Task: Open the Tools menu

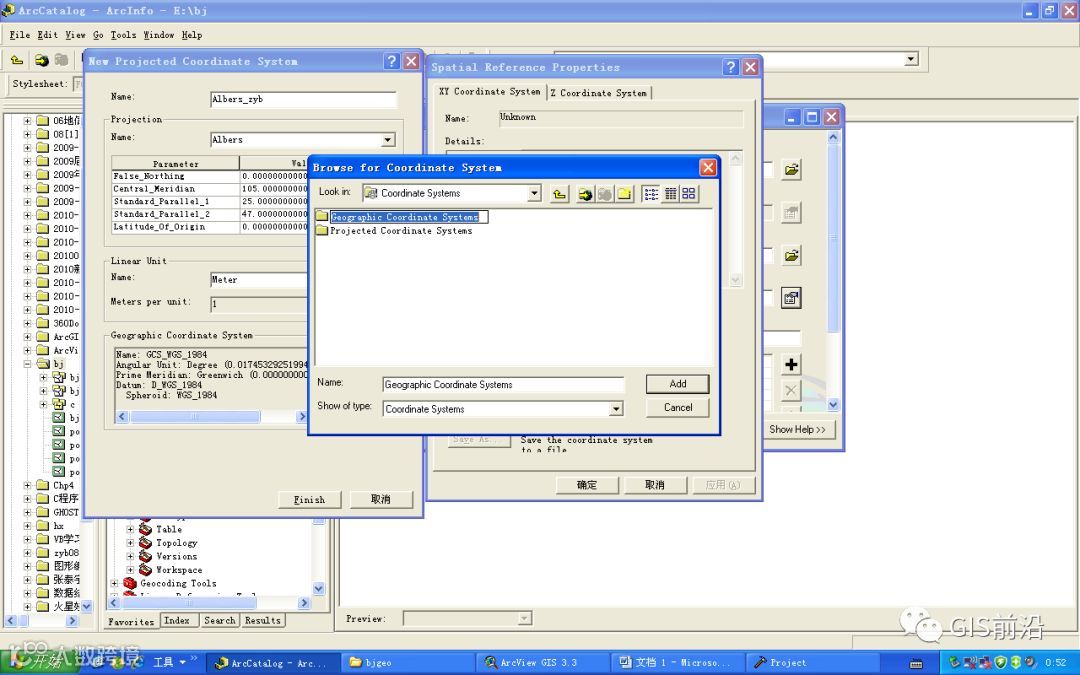Action: point(123,35)
